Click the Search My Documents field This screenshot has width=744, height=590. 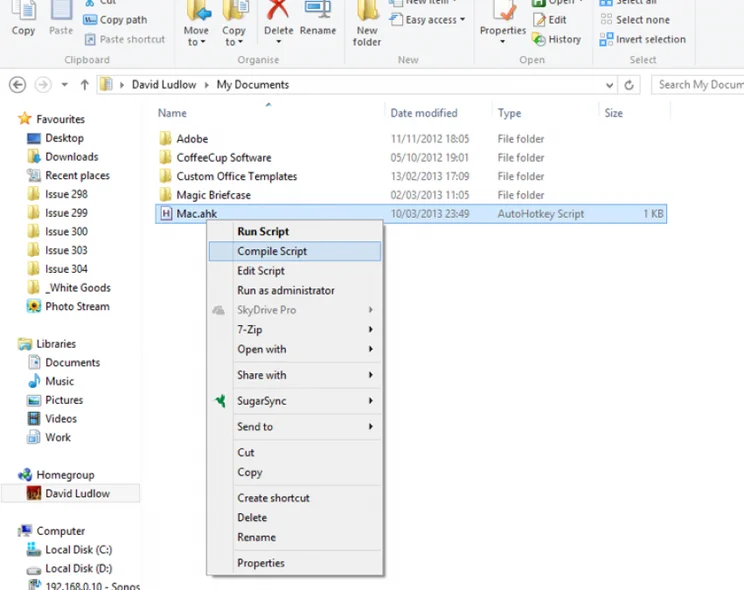click(698, 85)
